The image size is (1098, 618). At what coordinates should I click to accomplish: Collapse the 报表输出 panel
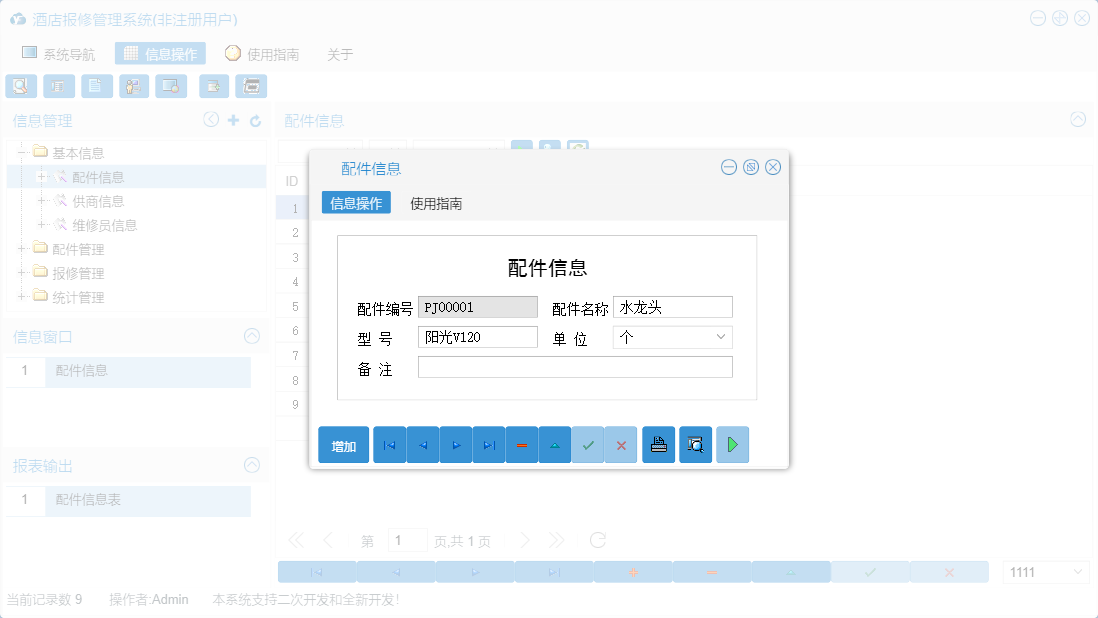(x=251, y=465)
